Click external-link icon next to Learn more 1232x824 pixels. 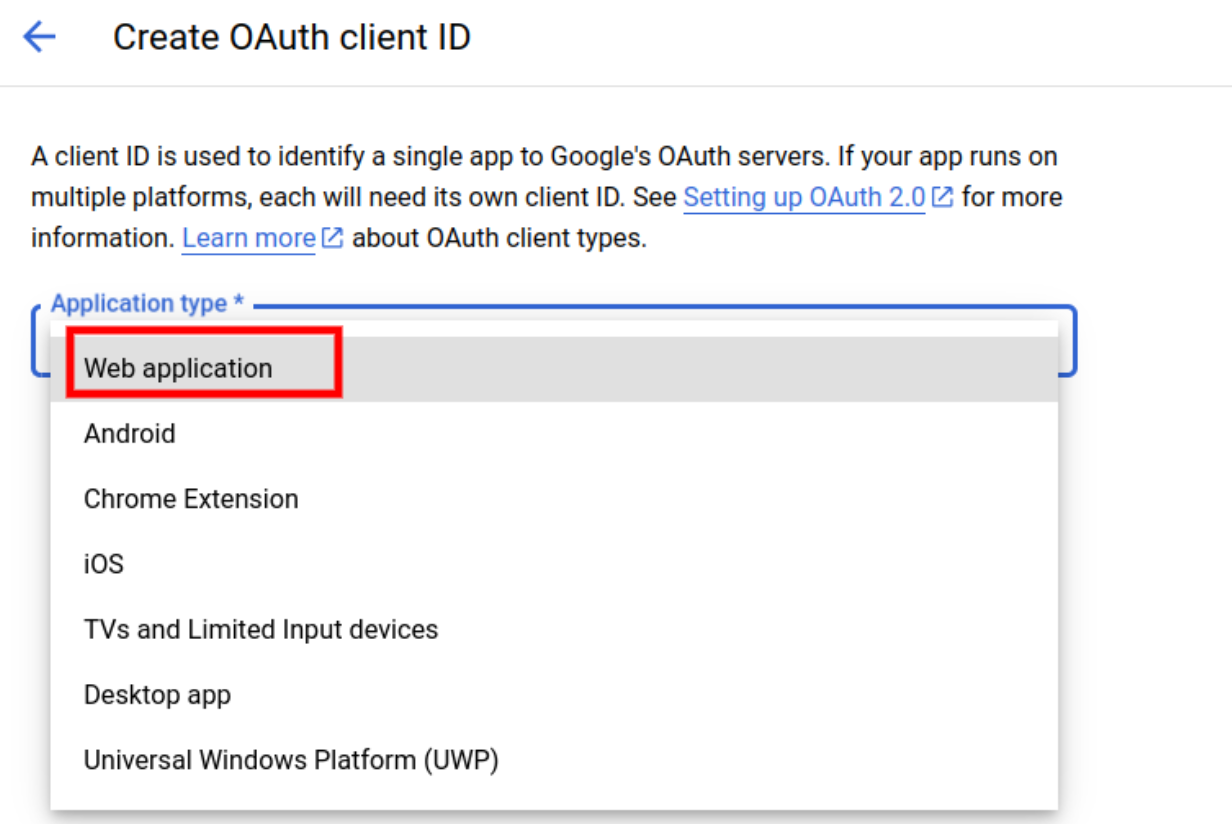(332, 239)
